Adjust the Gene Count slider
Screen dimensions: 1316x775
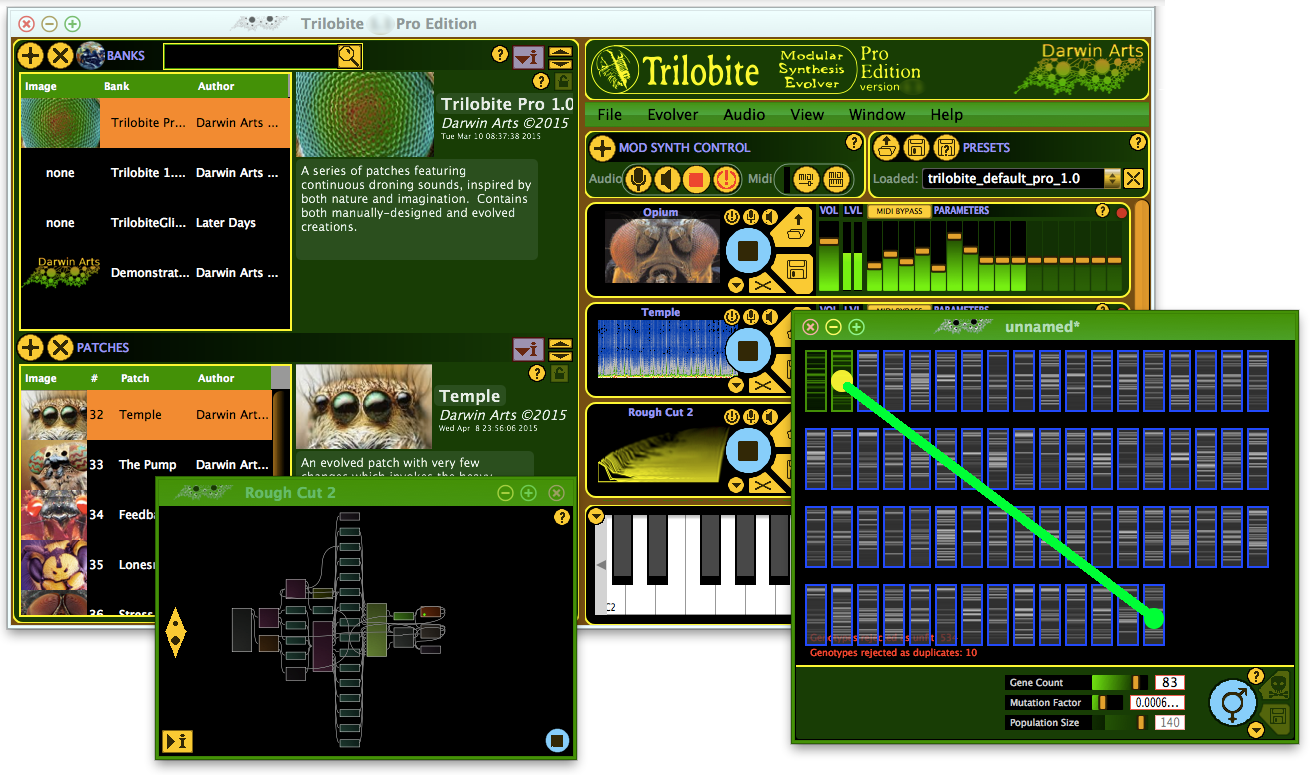pos(1135,683)
